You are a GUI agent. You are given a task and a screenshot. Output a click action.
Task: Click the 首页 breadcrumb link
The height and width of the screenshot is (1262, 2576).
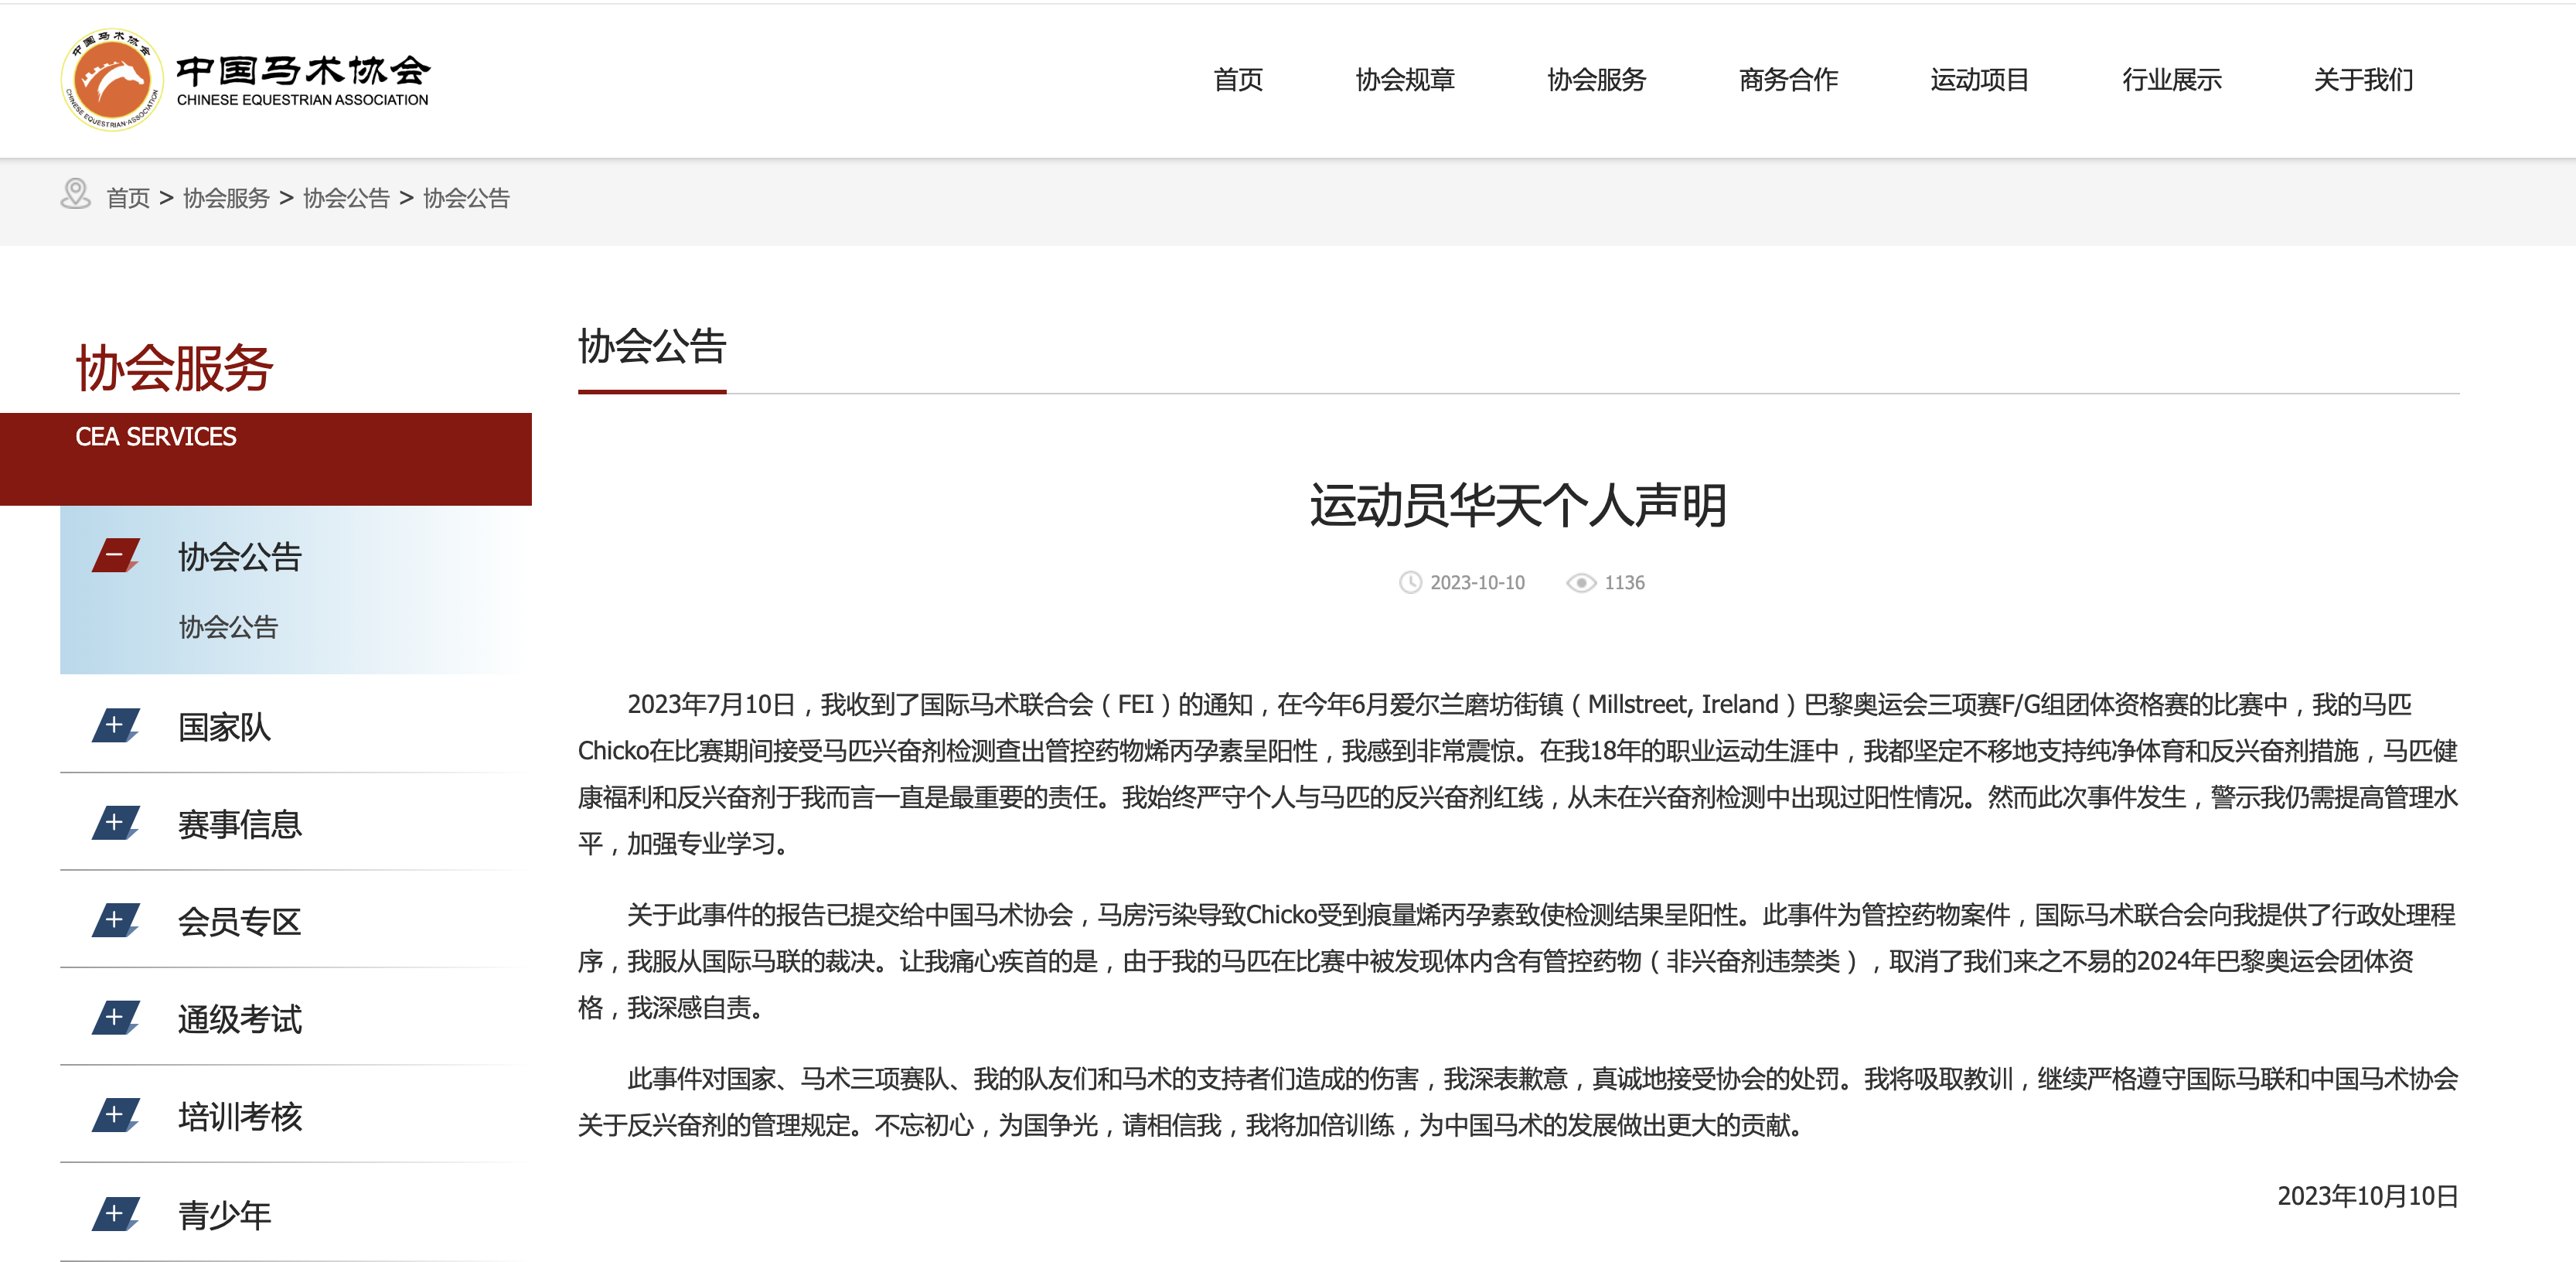(128, 198)
